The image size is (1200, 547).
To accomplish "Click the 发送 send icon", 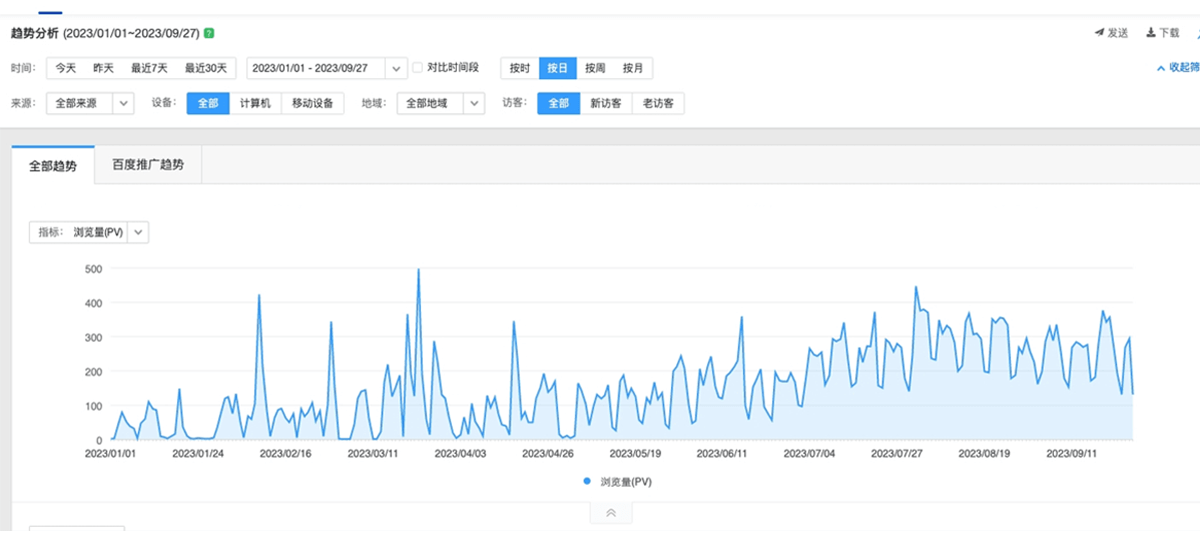I will click(x=1100, y=33).
